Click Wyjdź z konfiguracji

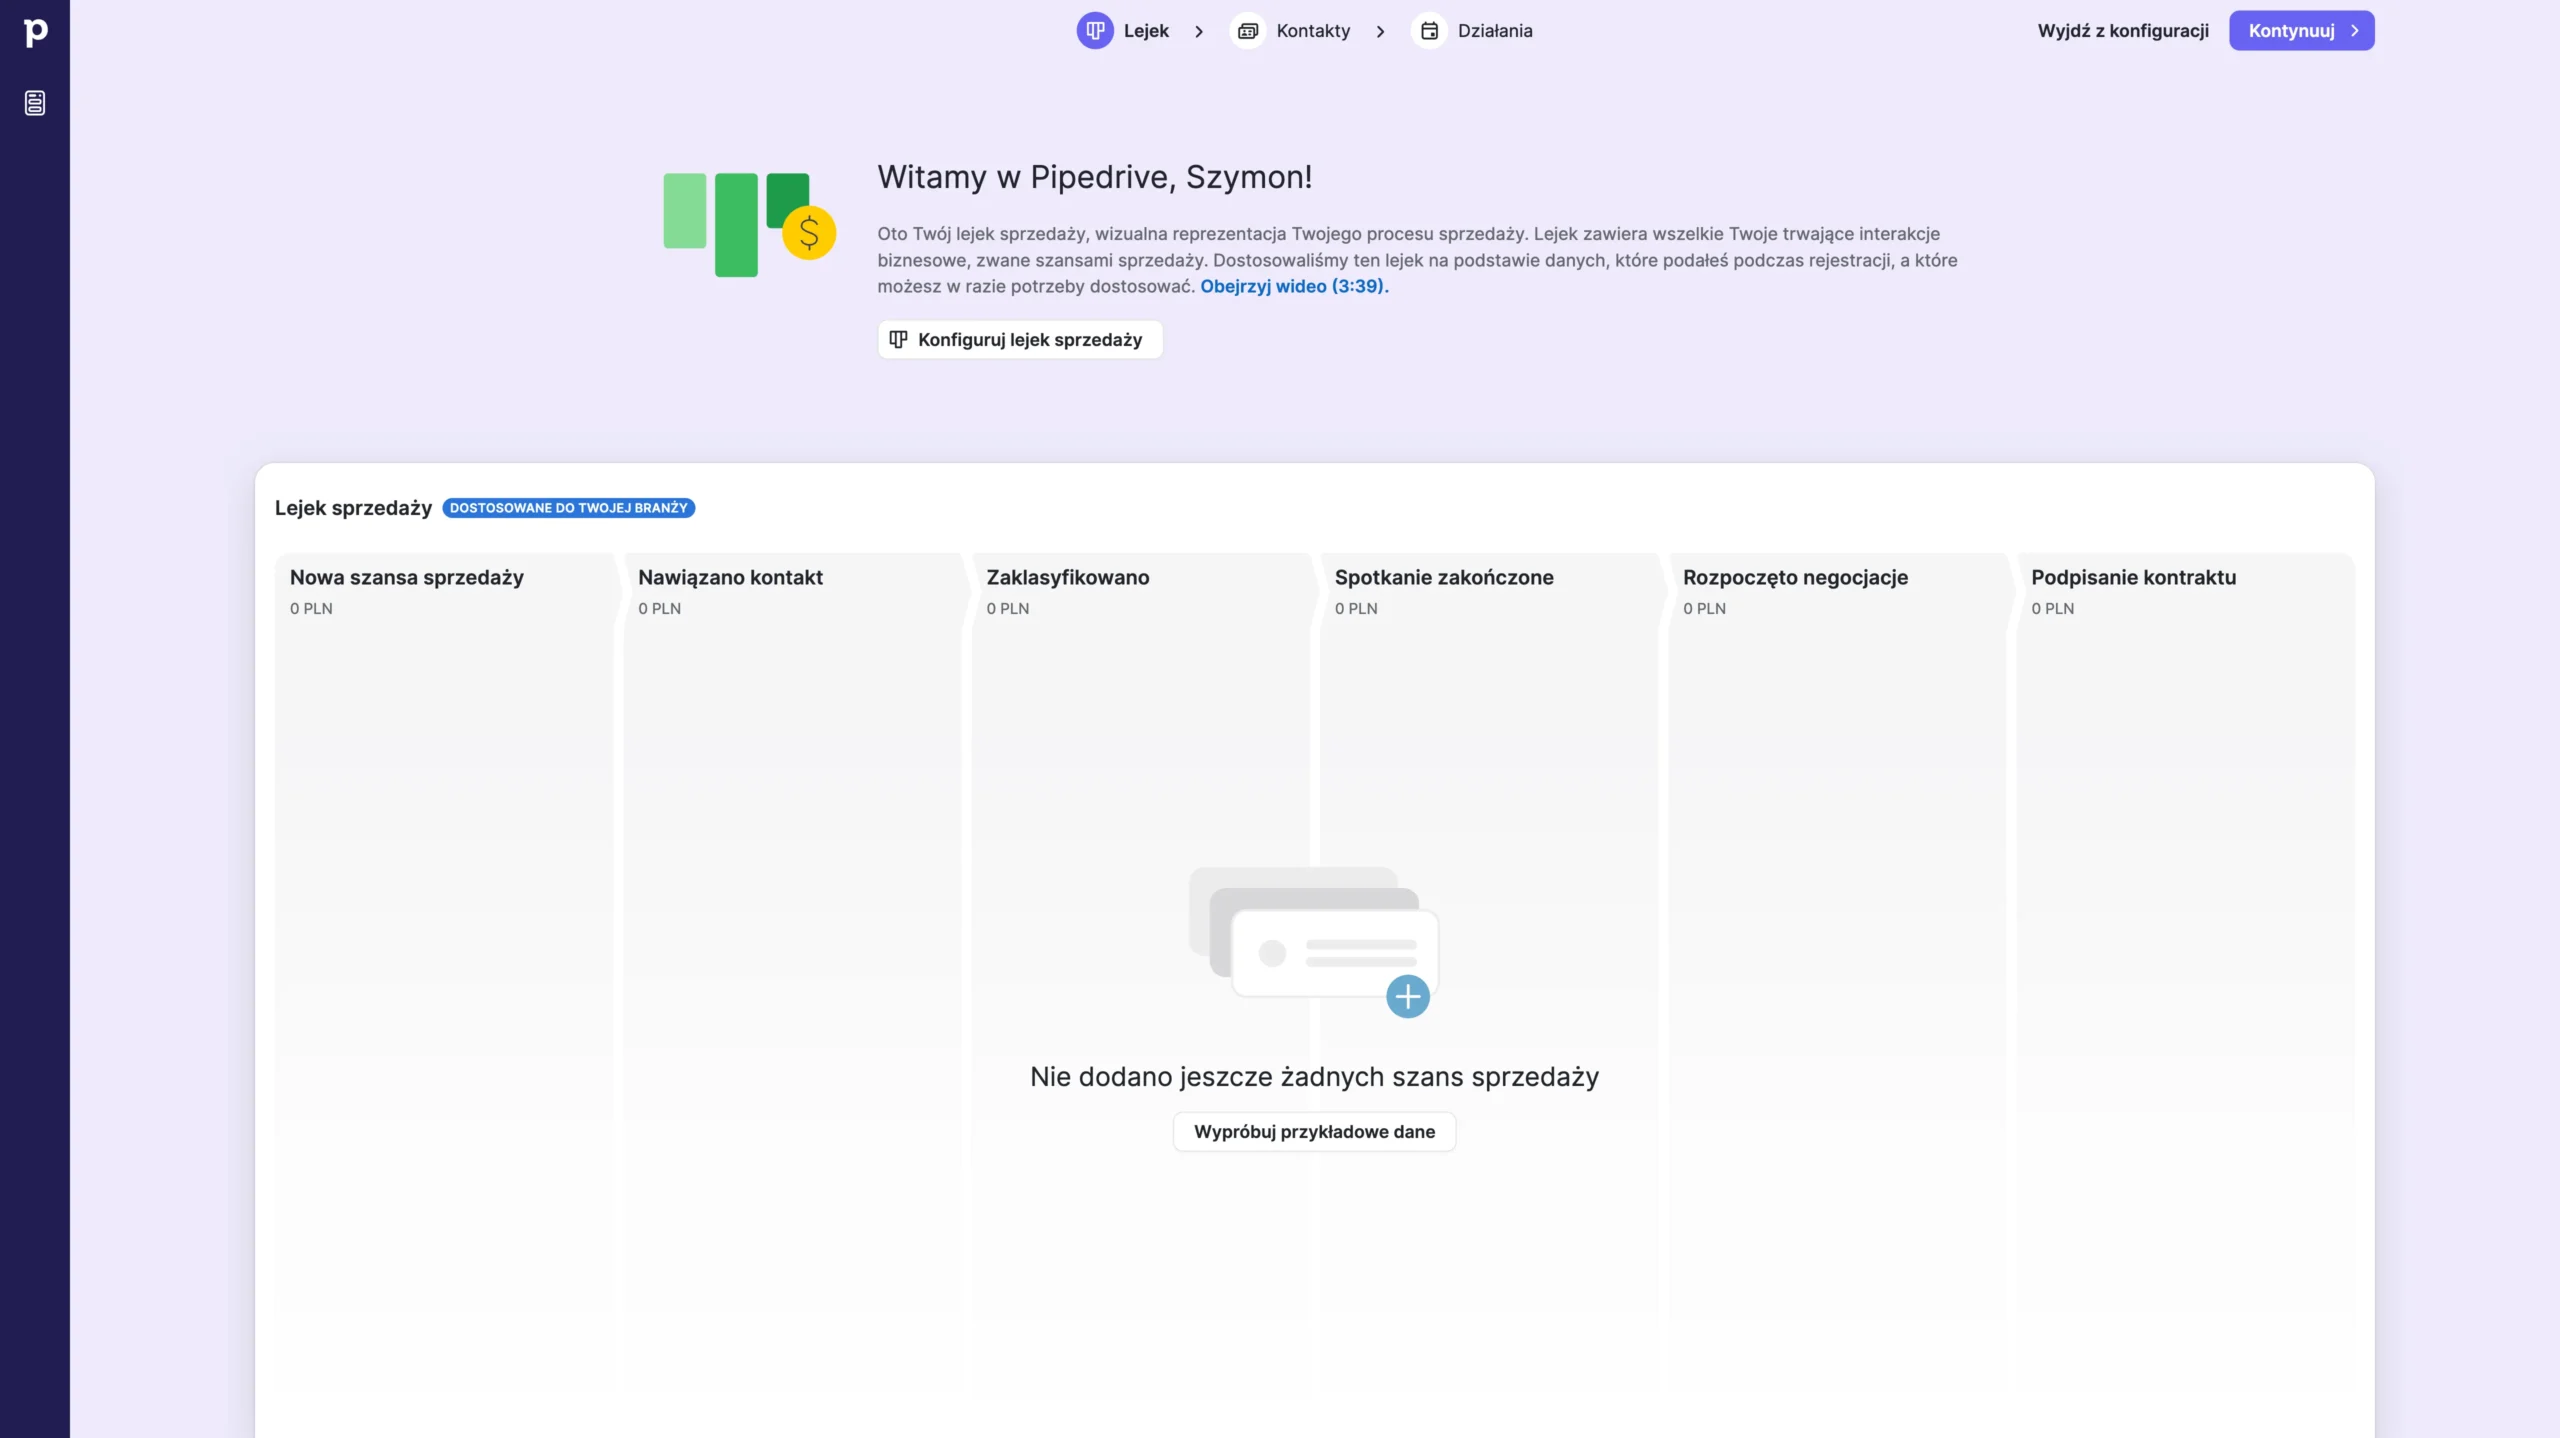(2123, 31)
